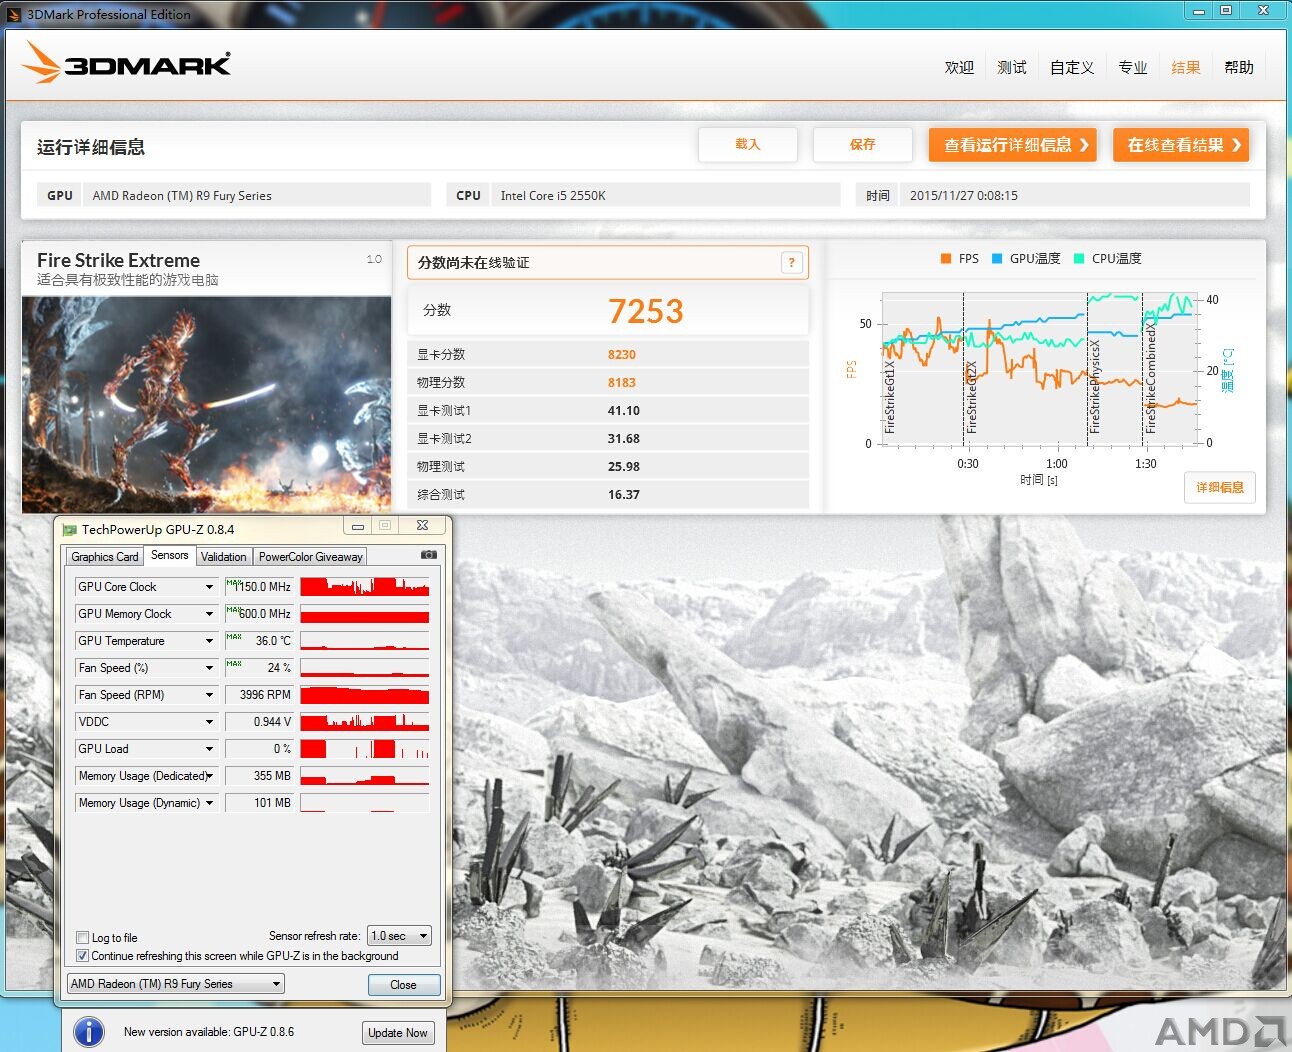Click the total score 7253
The height and width of the screenshot is (1052, 1292).
[x=646, y=311]
